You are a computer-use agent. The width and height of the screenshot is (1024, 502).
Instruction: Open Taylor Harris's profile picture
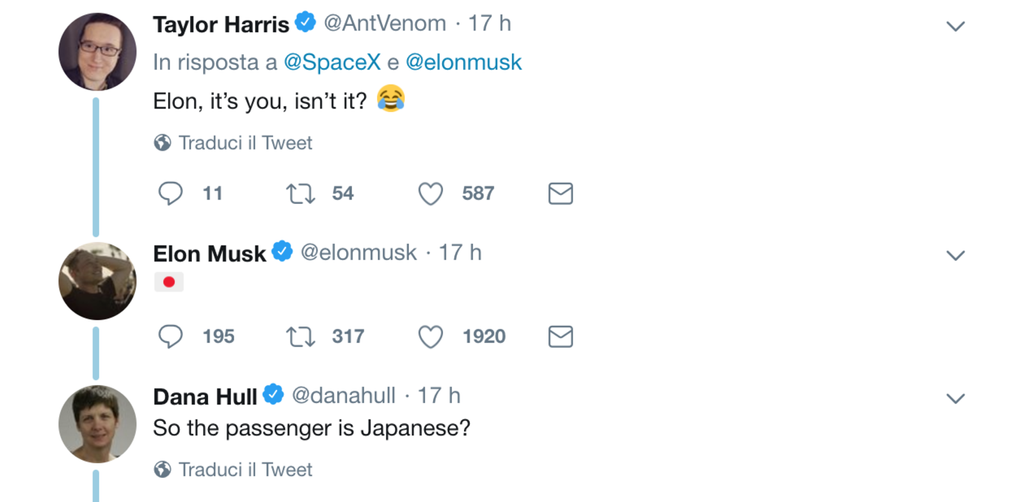point(98,53)
